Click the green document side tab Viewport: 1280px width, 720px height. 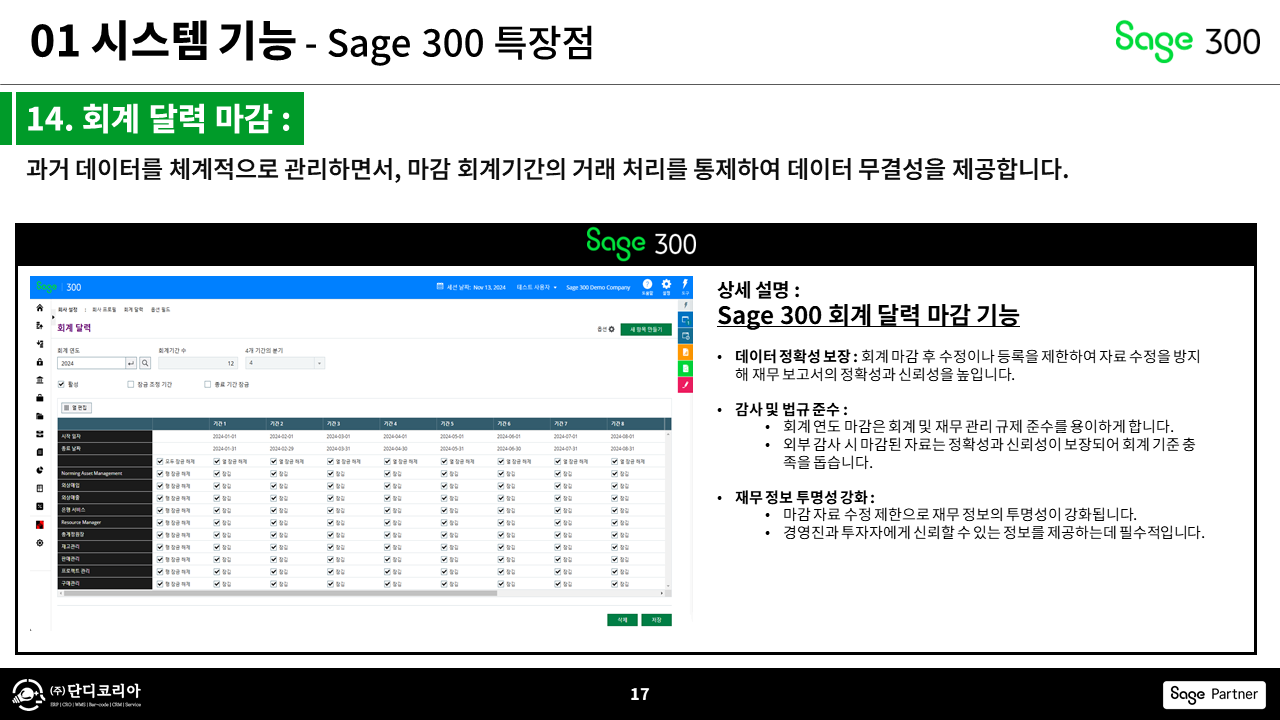[685, 368]
